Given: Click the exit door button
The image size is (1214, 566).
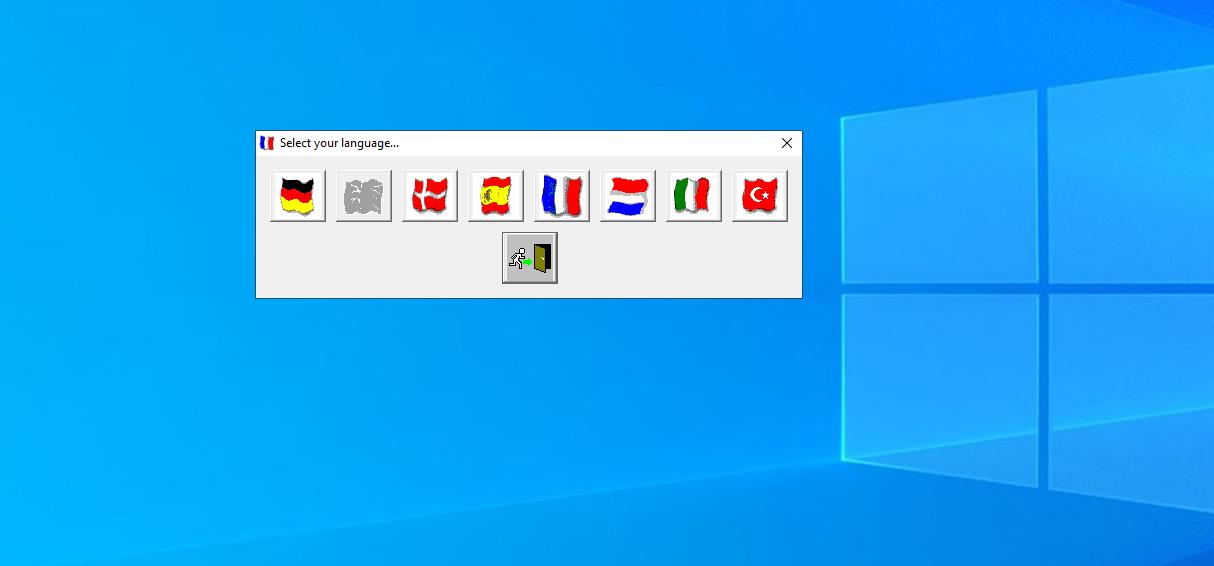Looking at the screenshot, I should [x=530, y=258].
